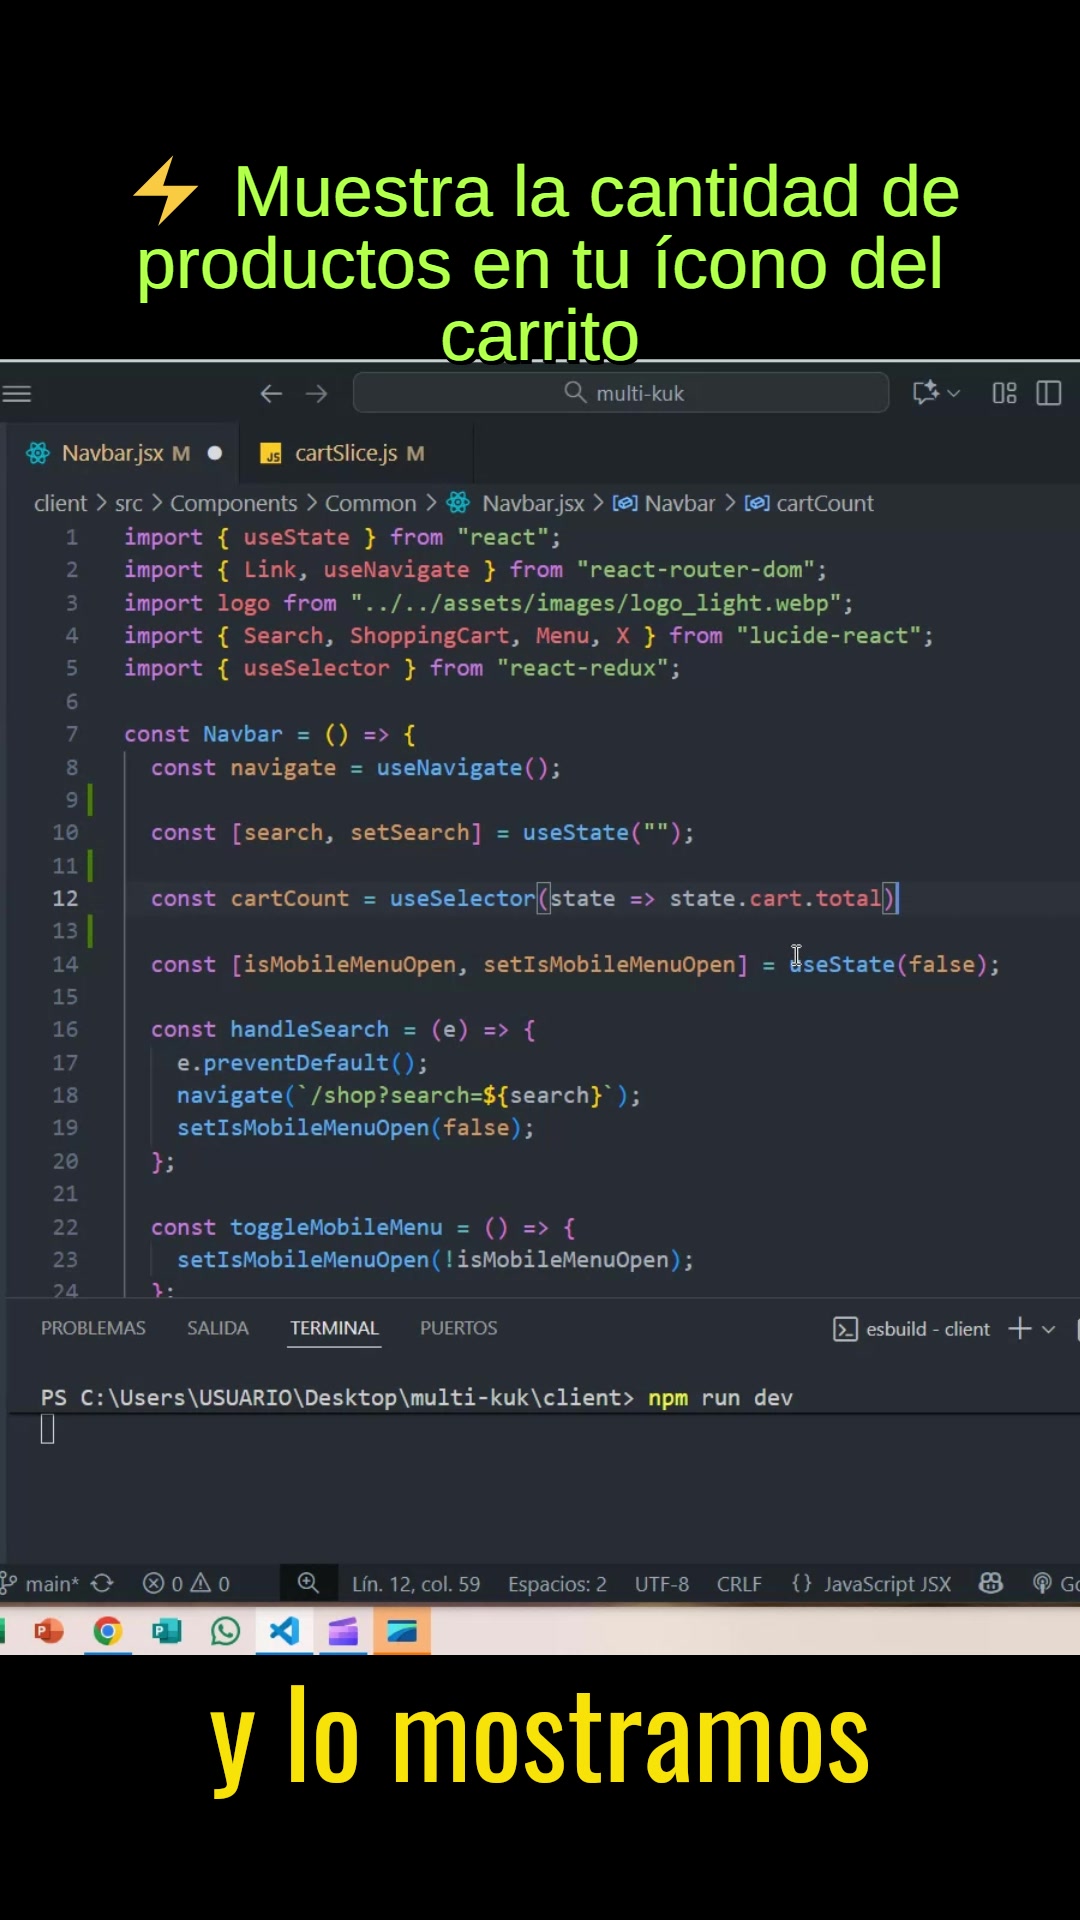Click the Go Live broadcast icon
1080x1920 pixels.
[x=1042, y=1583]
